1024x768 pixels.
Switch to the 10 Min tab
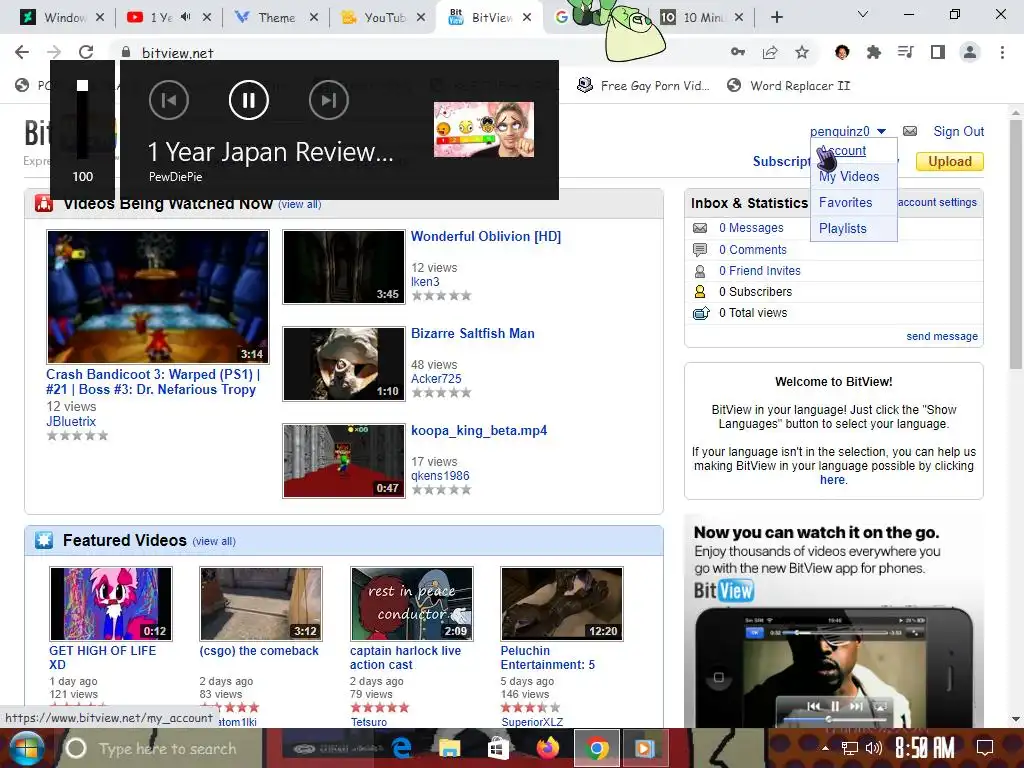pos(703,18)
